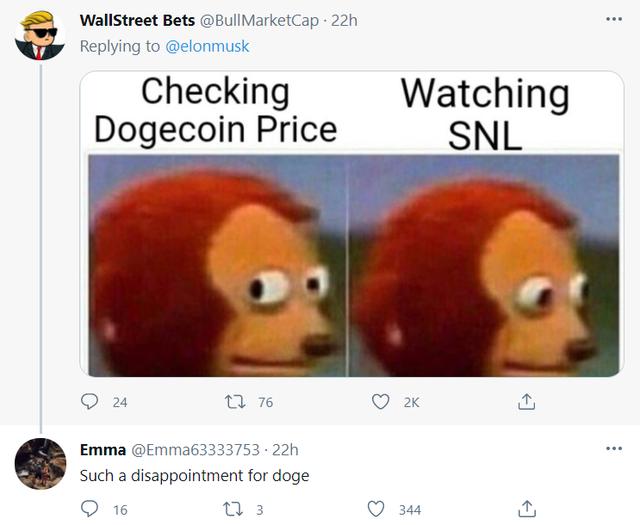Reply to Emma's tweet
The width and height of the screenshot is (640, 525).
tap(89, 509)
